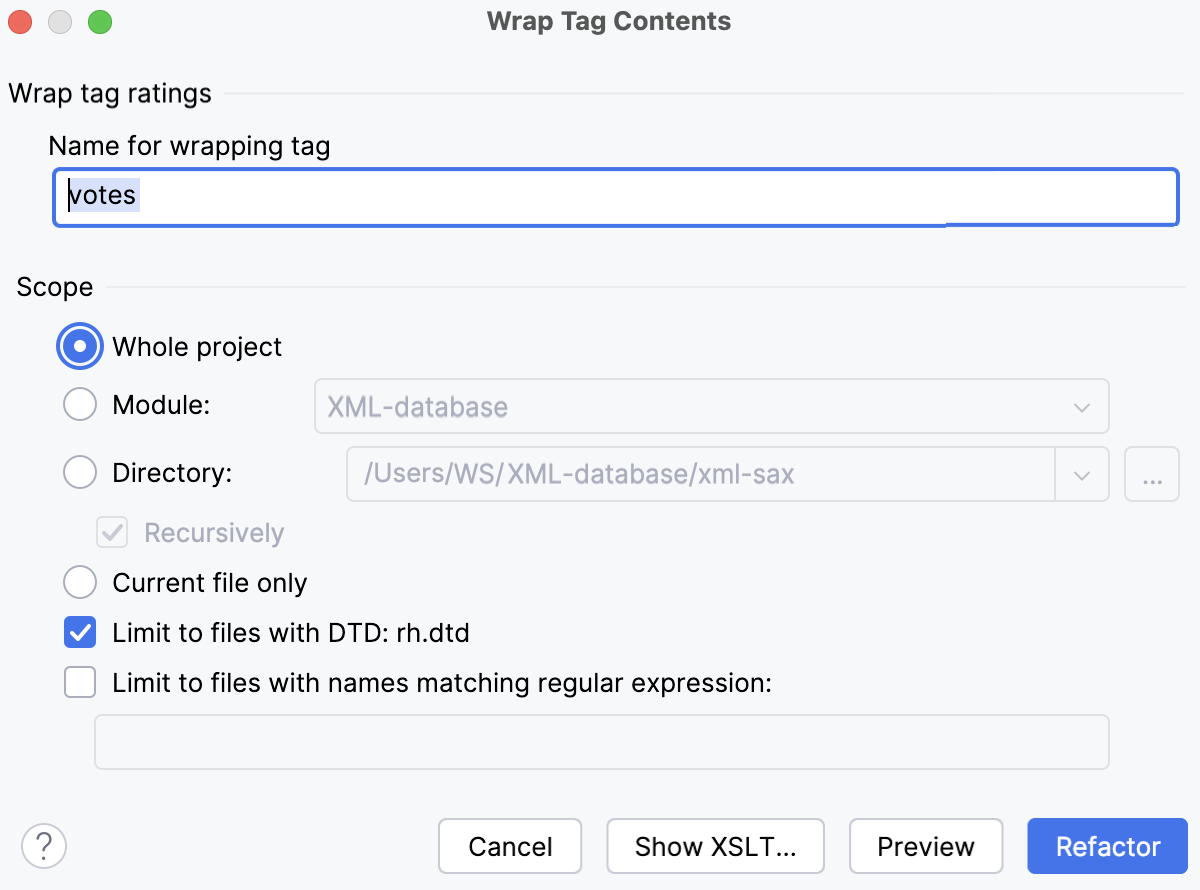The height and width of the screenshot is (890, 1200).
Task: Open the XML-database module dropdown
Action: [1079, 406]
